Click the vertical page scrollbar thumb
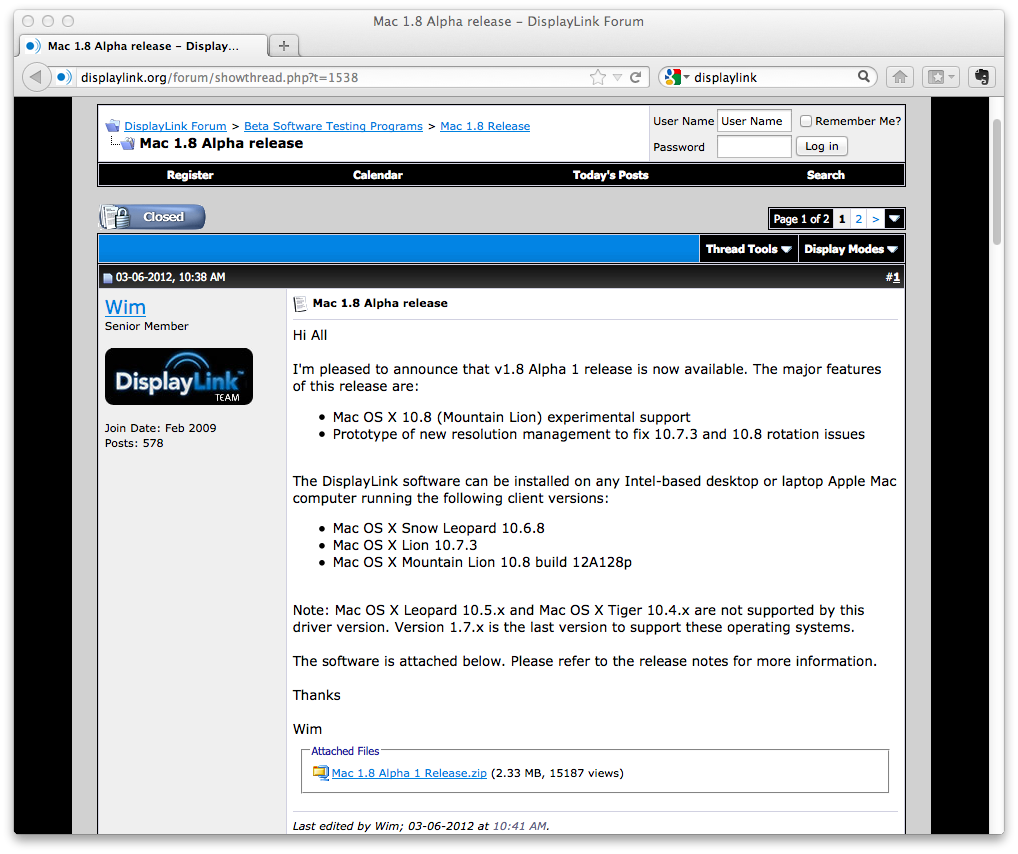Screen dimensions: 1018x854 997,182
